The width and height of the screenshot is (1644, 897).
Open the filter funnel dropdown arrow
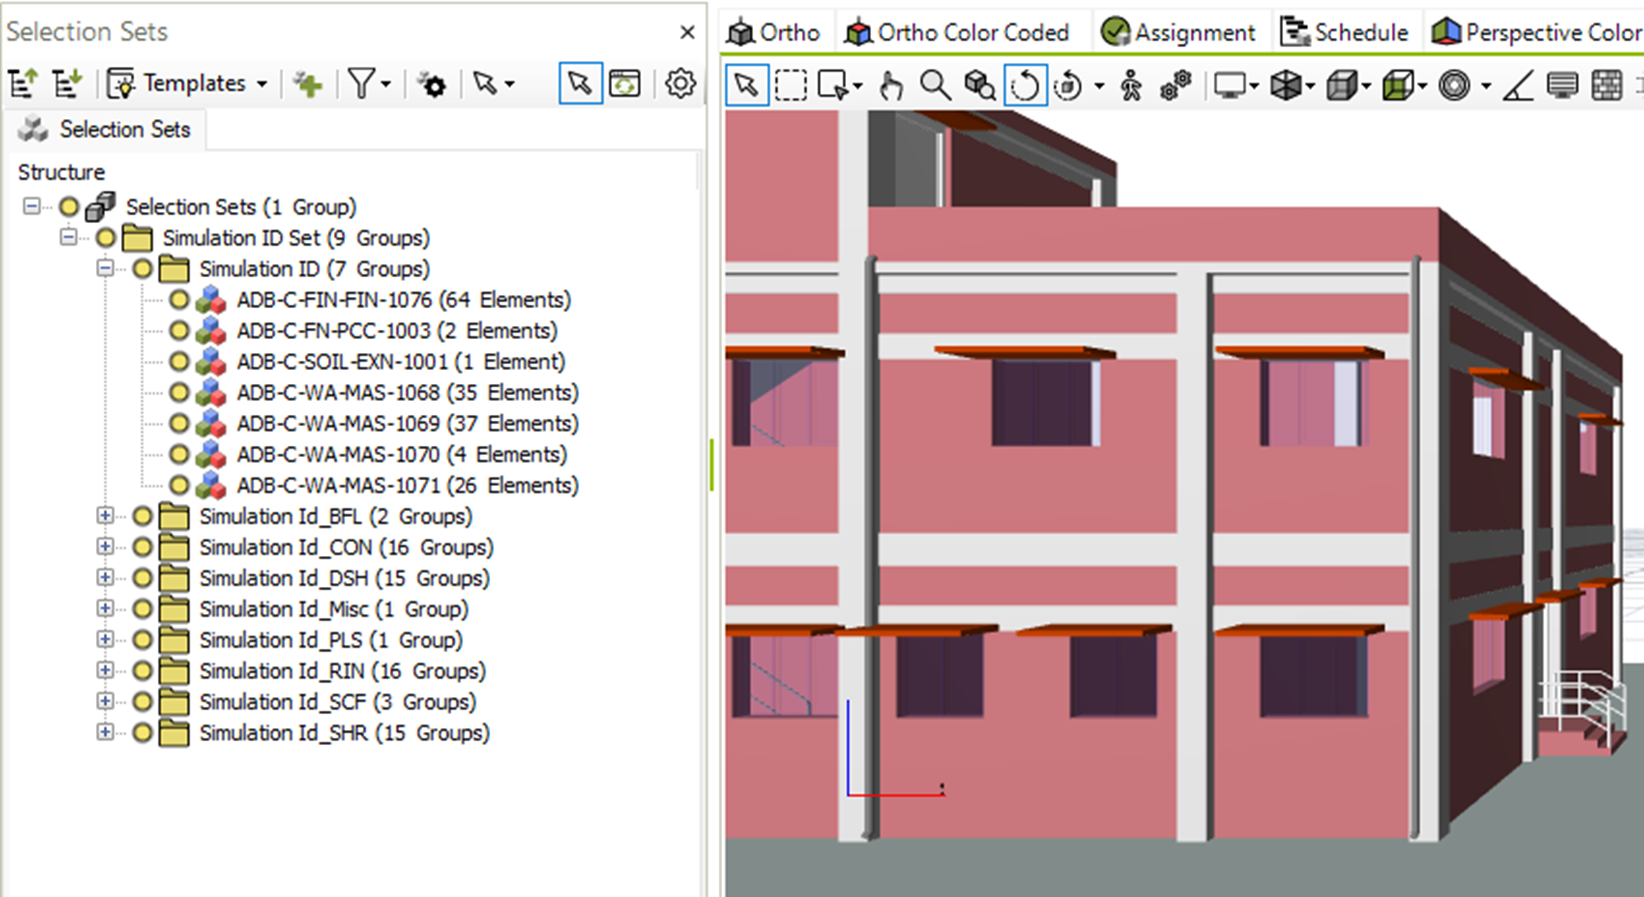point(386,84)
